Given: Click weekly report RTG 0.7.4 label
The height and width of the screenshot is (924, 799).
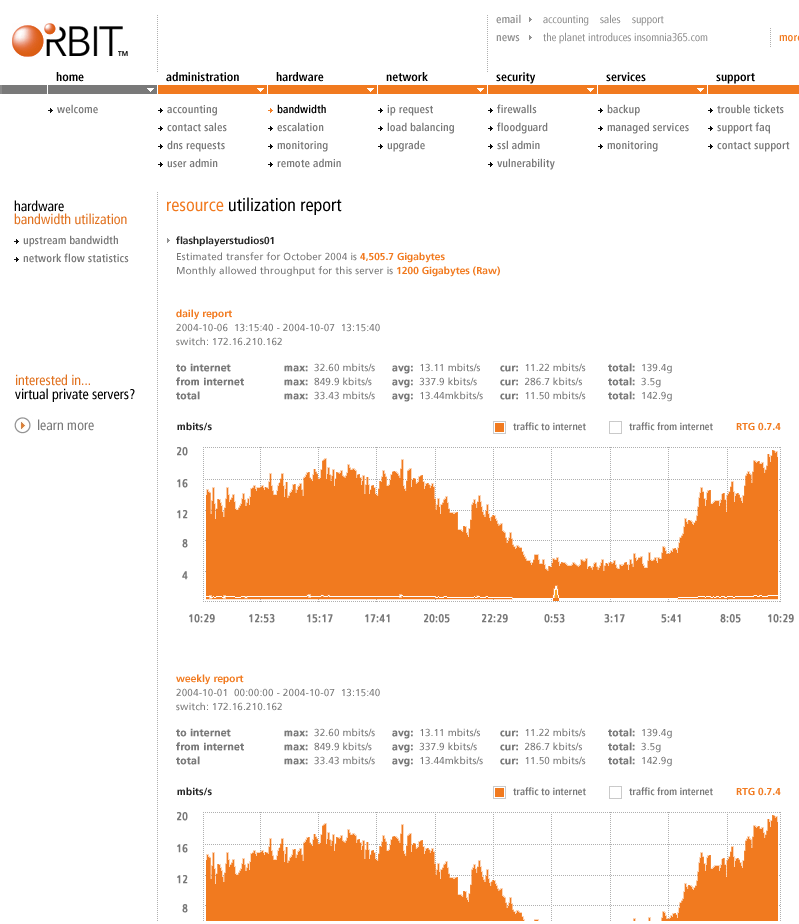Looking at the screenshot, I should coord(758,792).
